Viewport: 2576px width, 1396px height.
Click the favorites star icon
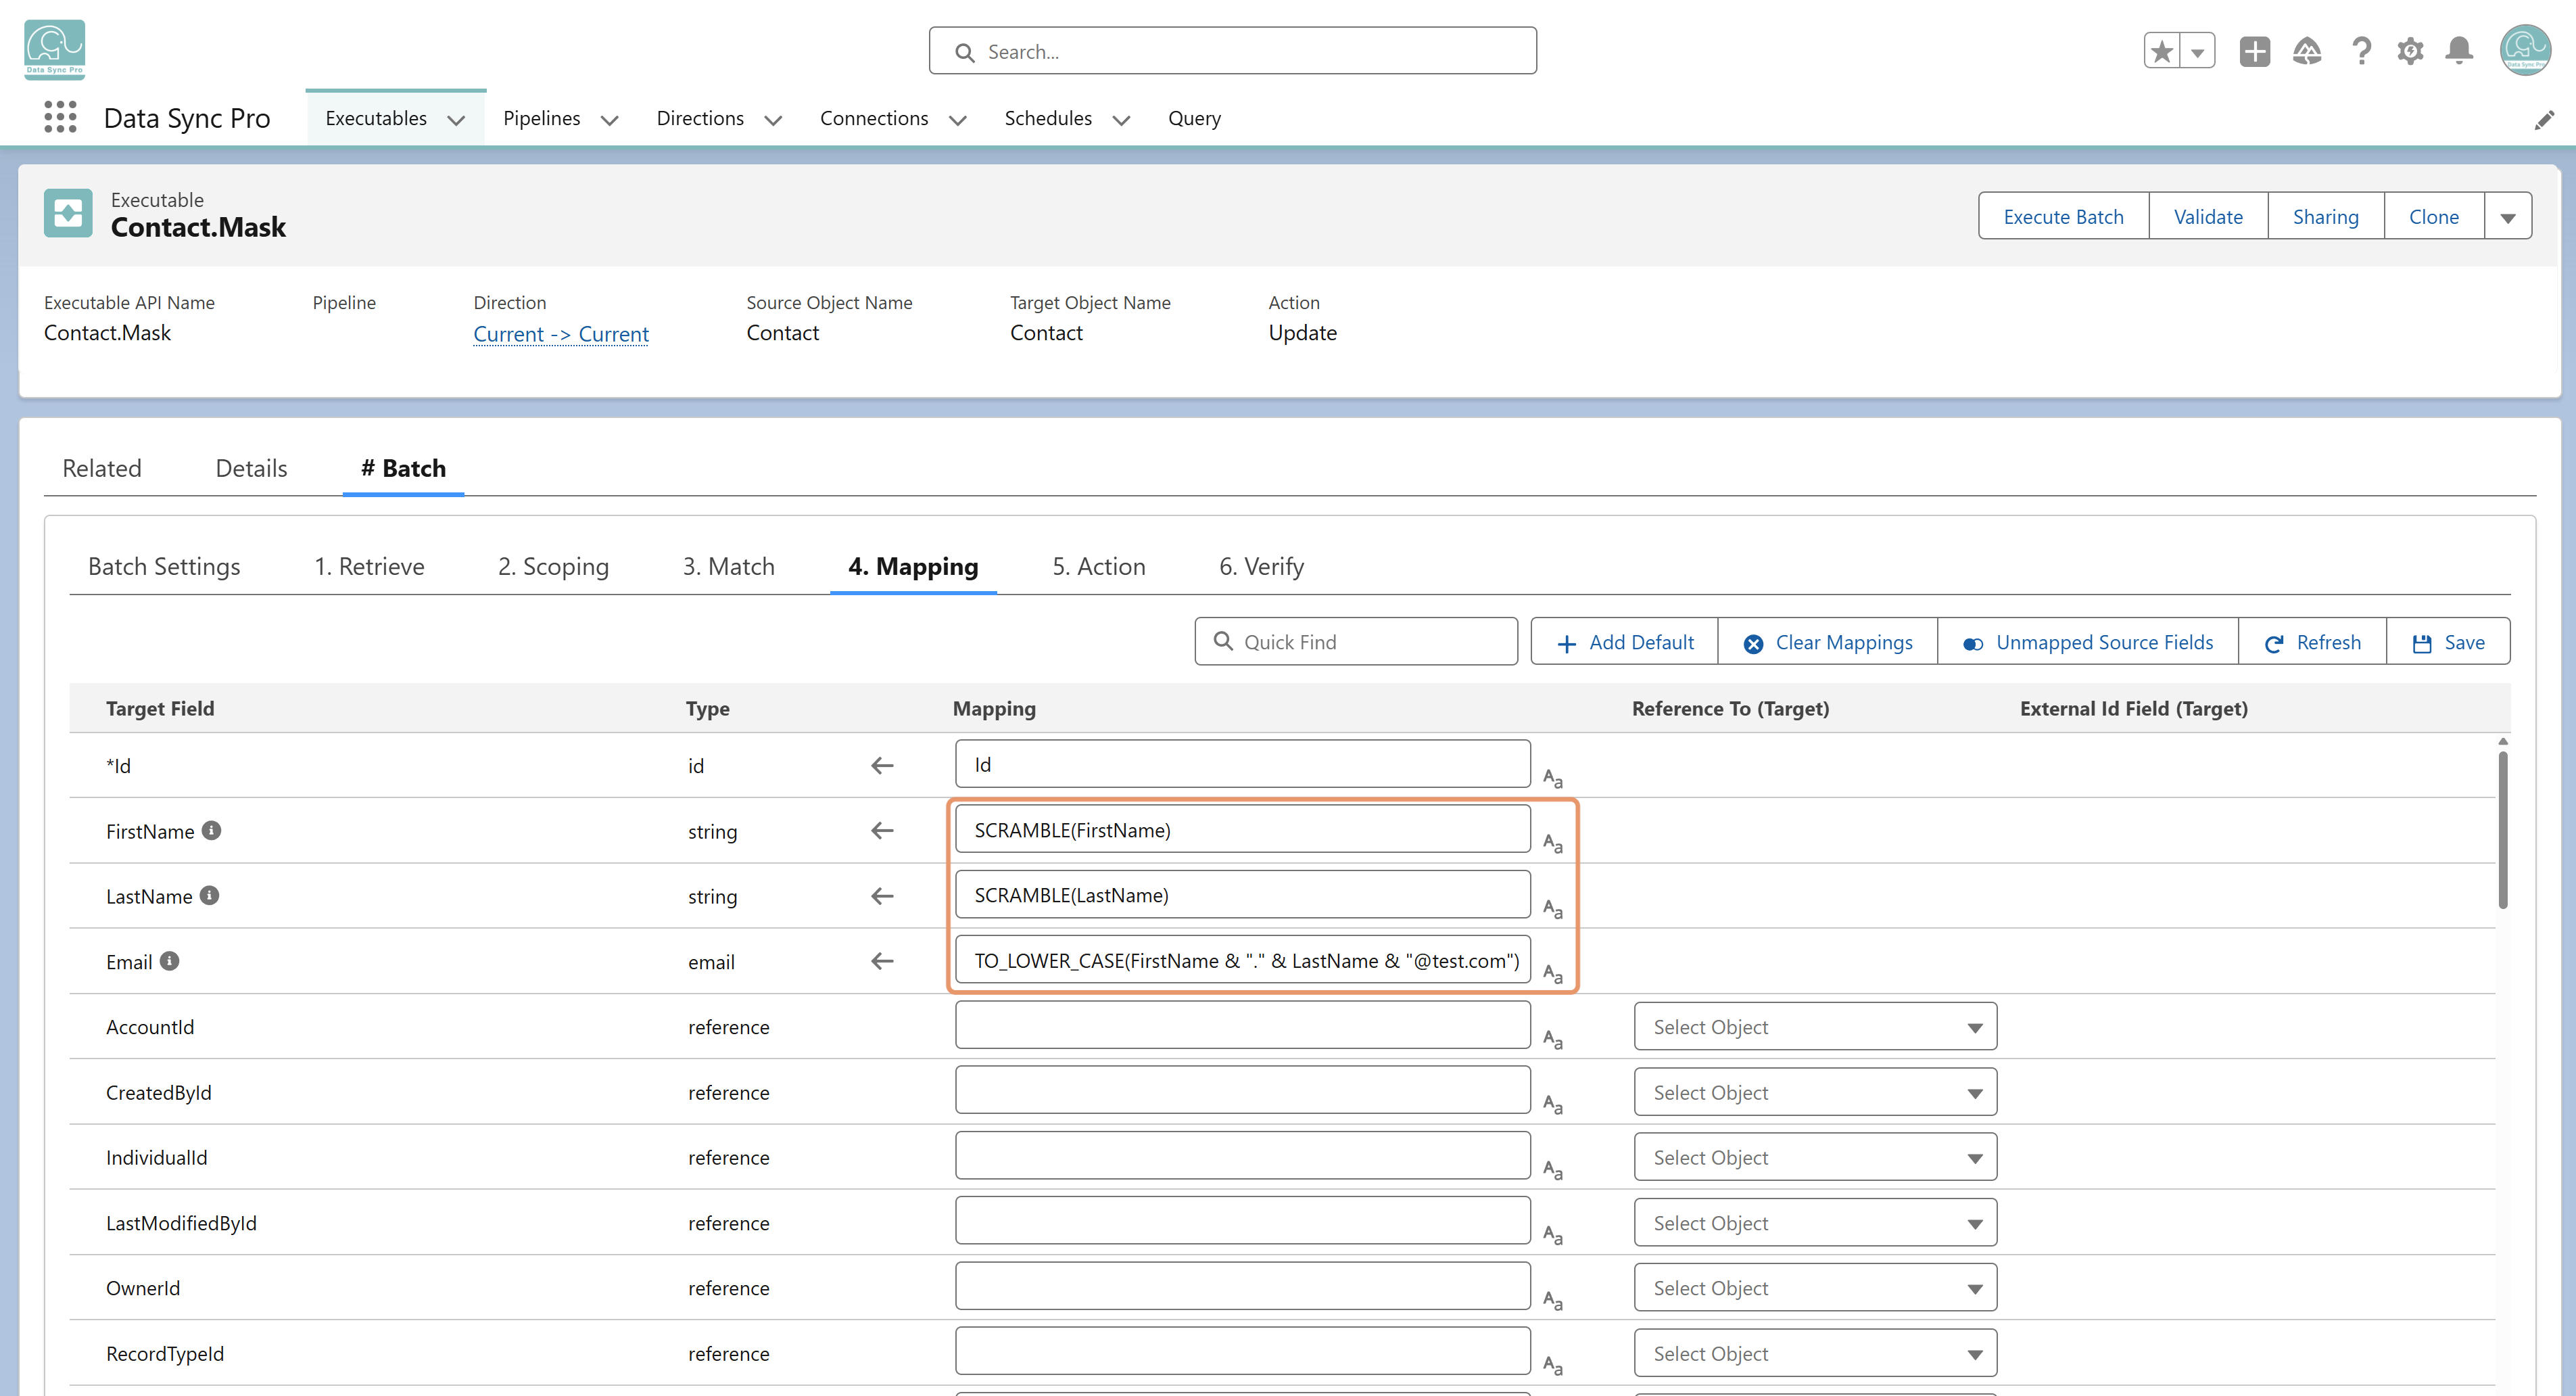pyautogui.click(x=2162, y=51)
